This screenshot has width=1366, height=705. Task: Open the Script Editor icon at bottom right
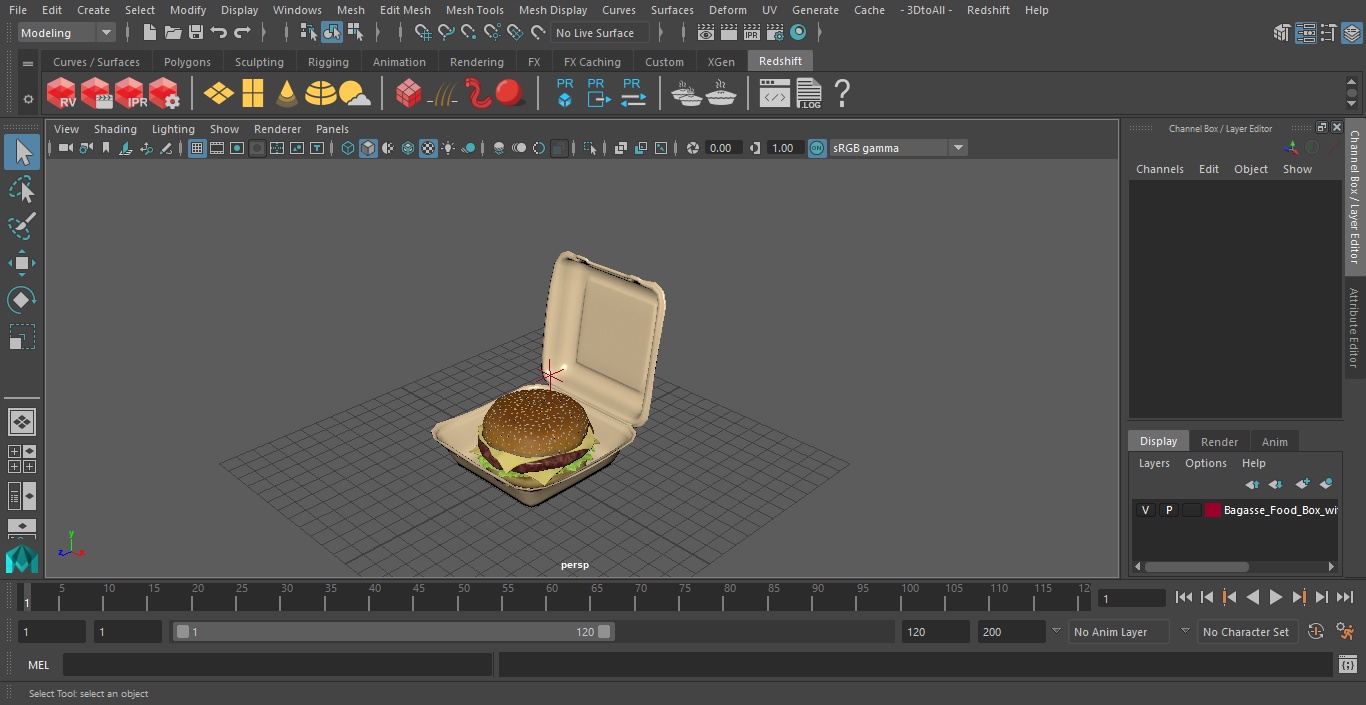[x=1347, y=665]
